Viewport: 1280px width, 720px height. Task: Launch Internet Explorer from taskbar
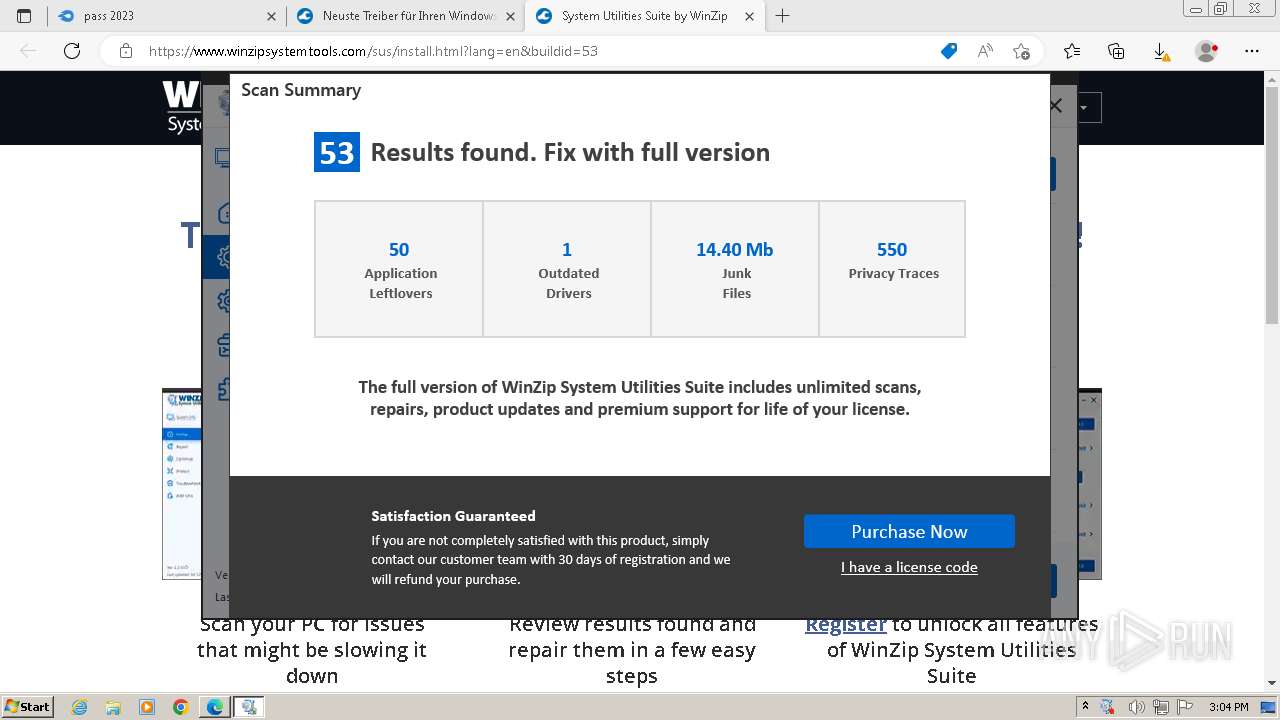tap(80, 707)
